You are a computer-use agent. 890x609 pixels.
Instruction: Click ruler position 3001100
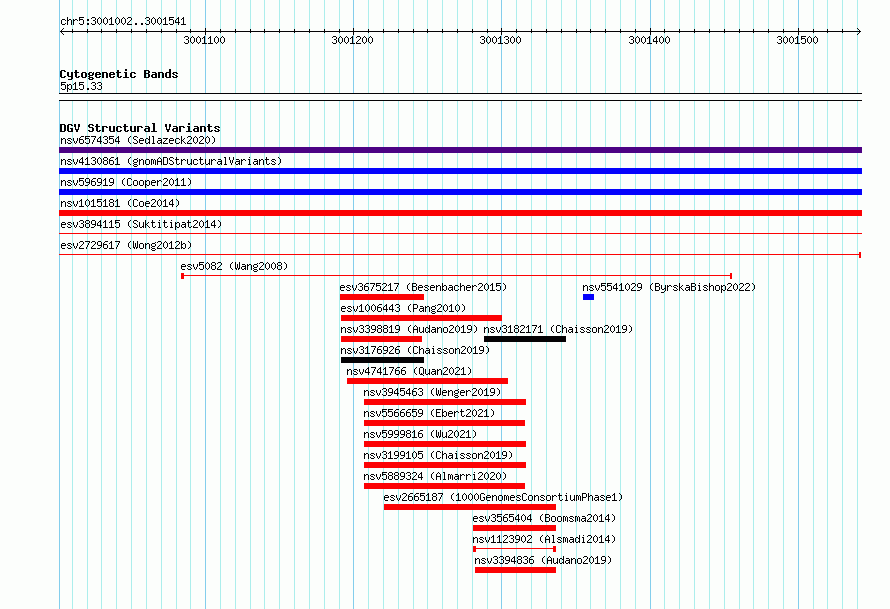[204, 40]
